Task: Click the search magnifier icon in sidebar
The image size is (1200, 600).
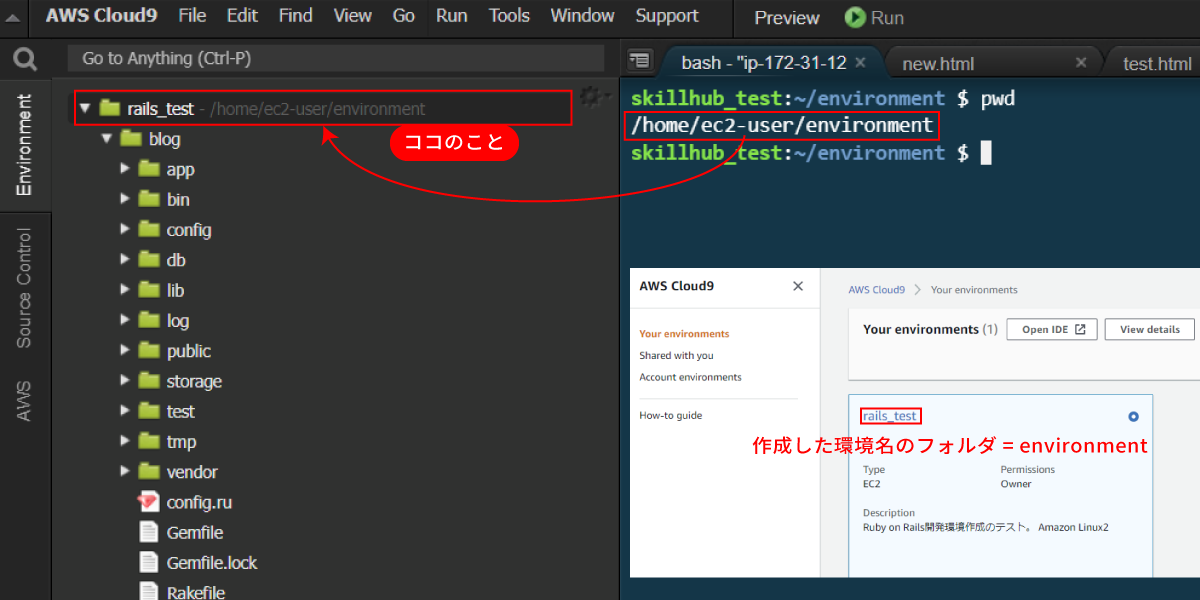Action: (24, 59)
